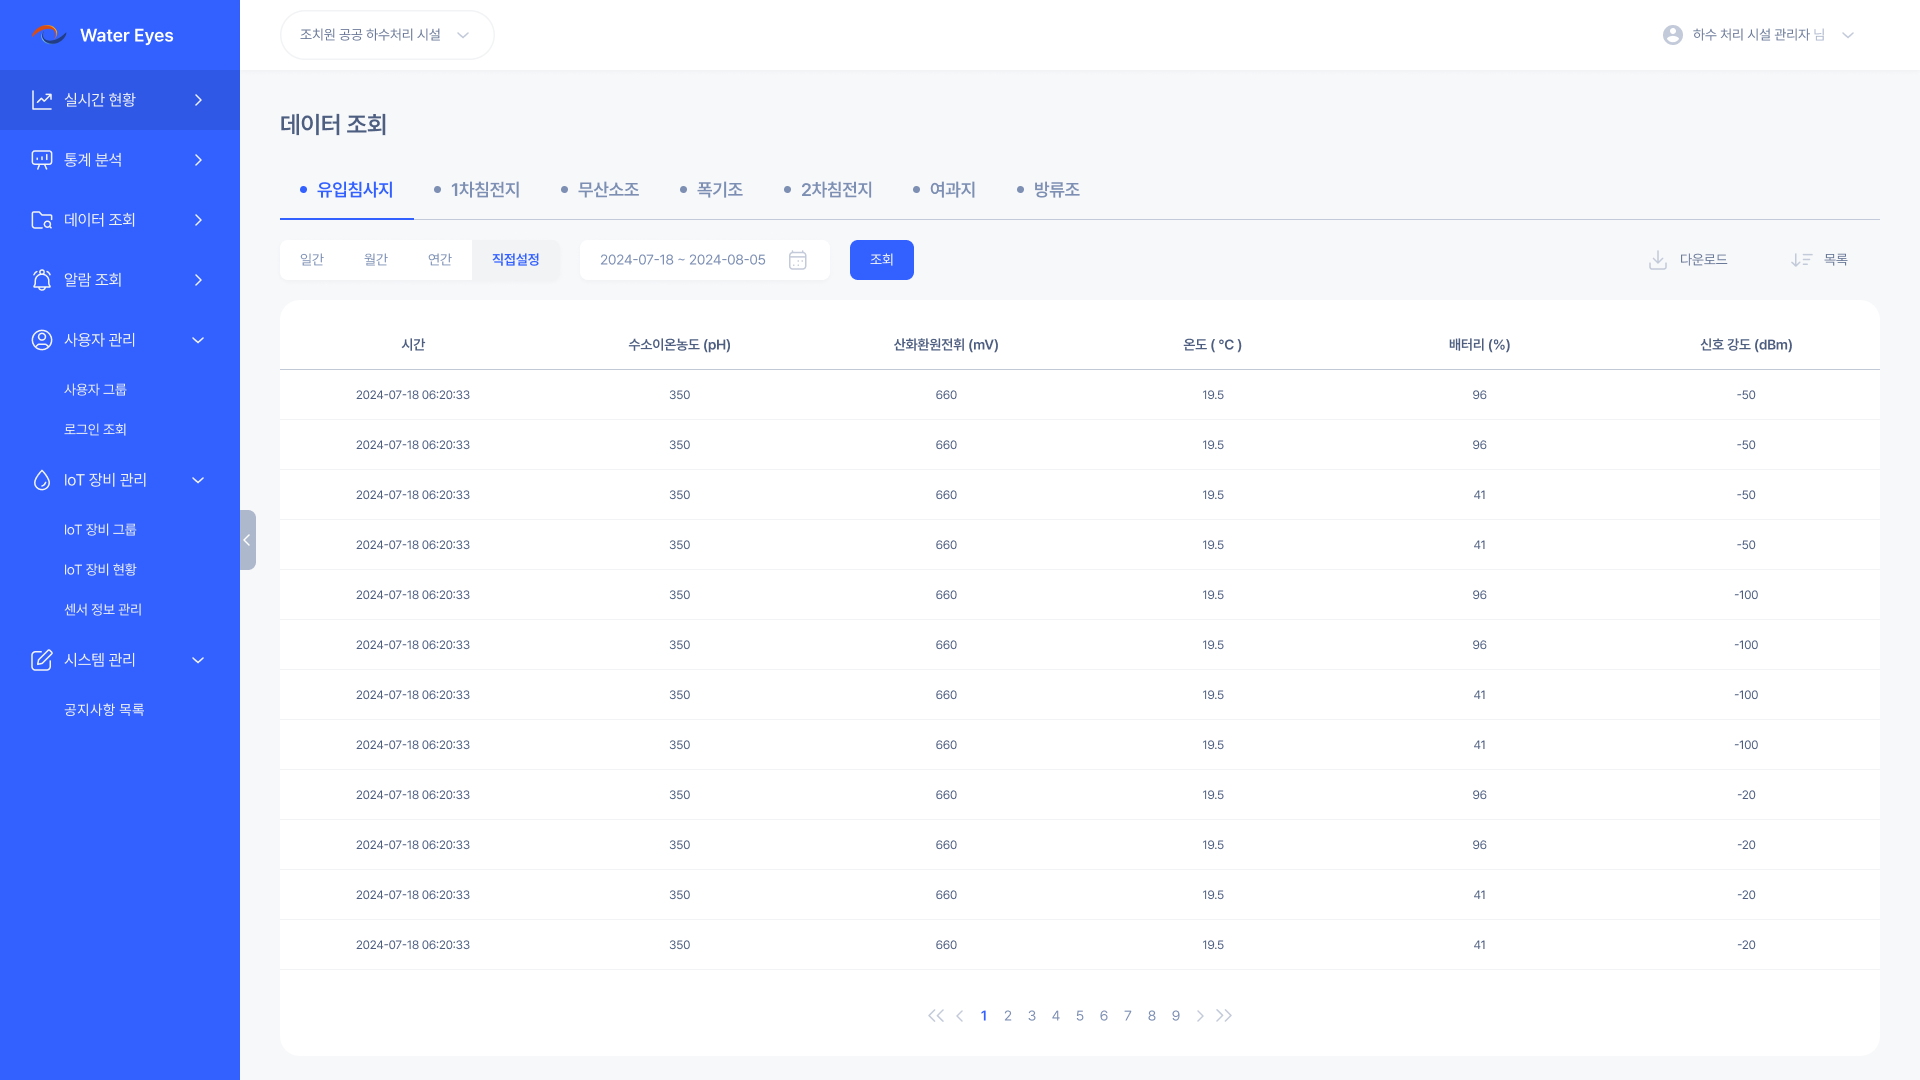This screenshot has width=1920, height=1080.
Task: Click the real-time status chart icon
Action: pos(42,100)
